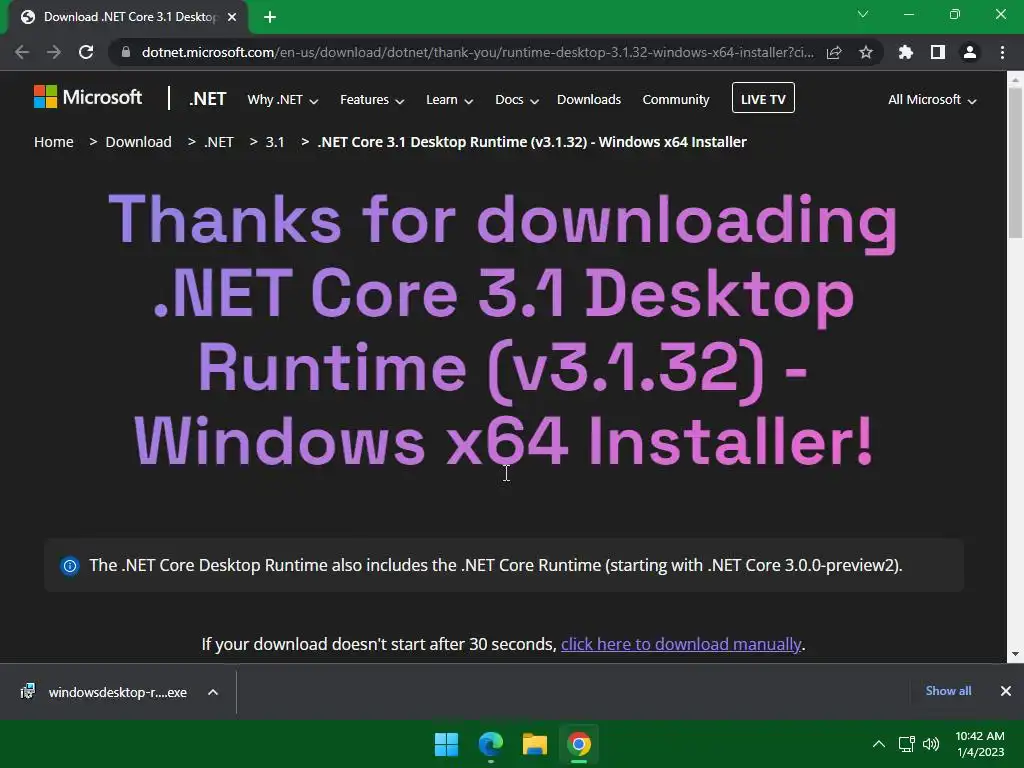Click Show all downloads
The image size is (1024, 768).
click(948, 691)
